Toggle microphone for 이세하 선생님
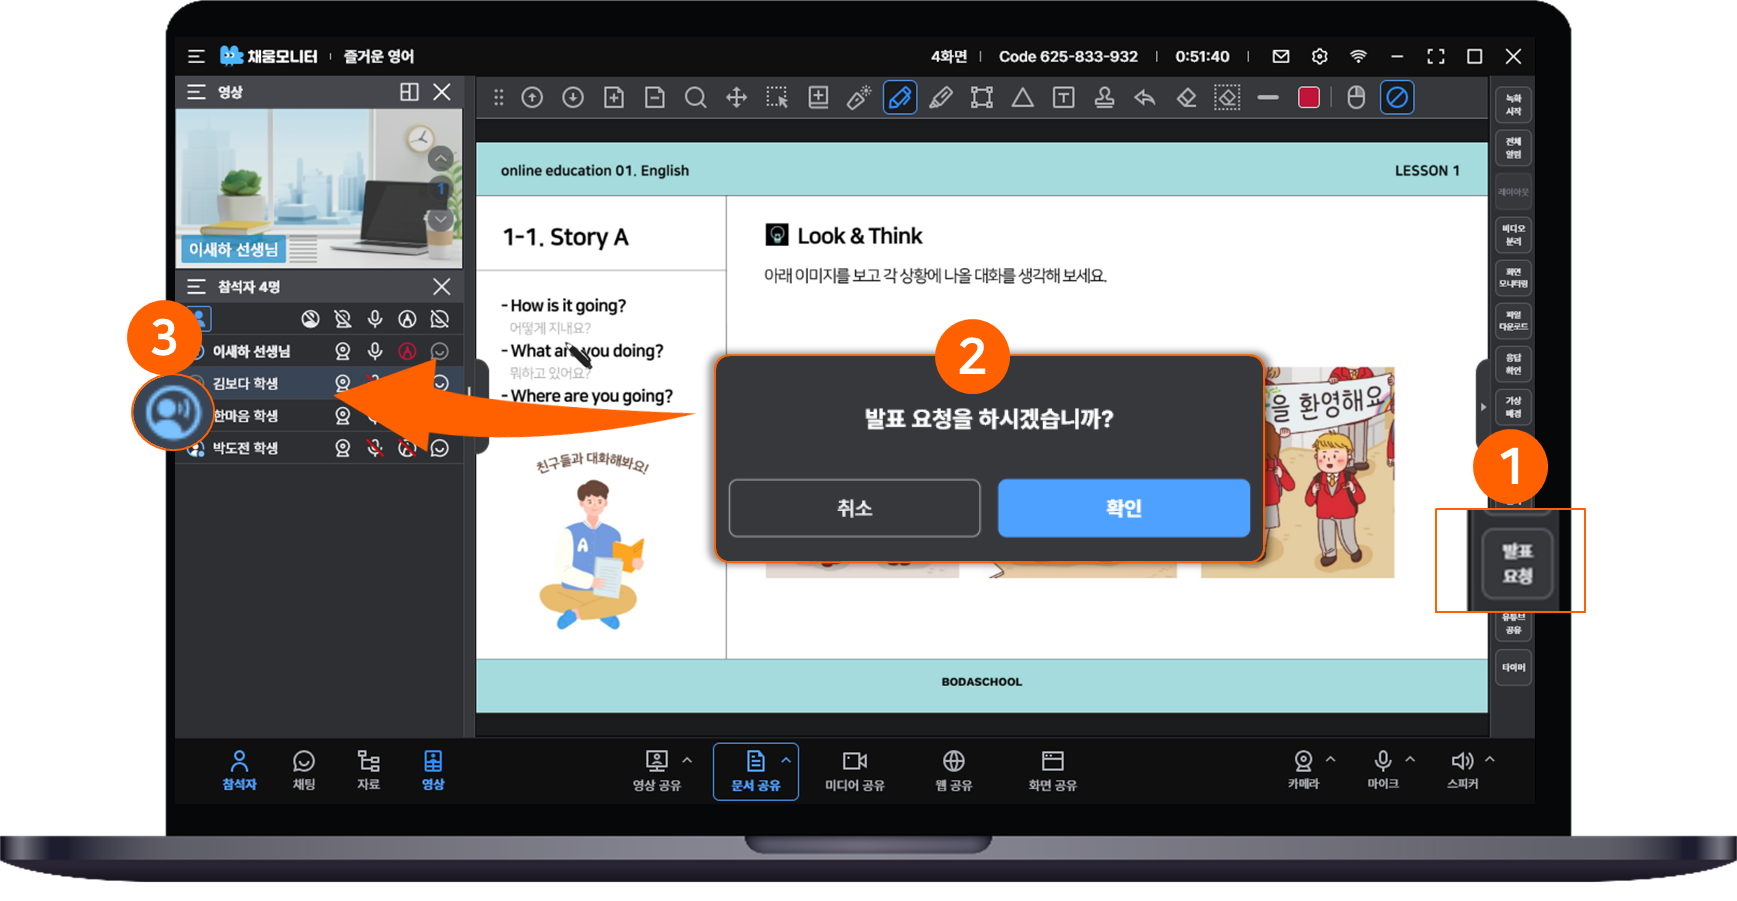The height and width of the screenshot is (901, 1737). click(x=375, y=351)
